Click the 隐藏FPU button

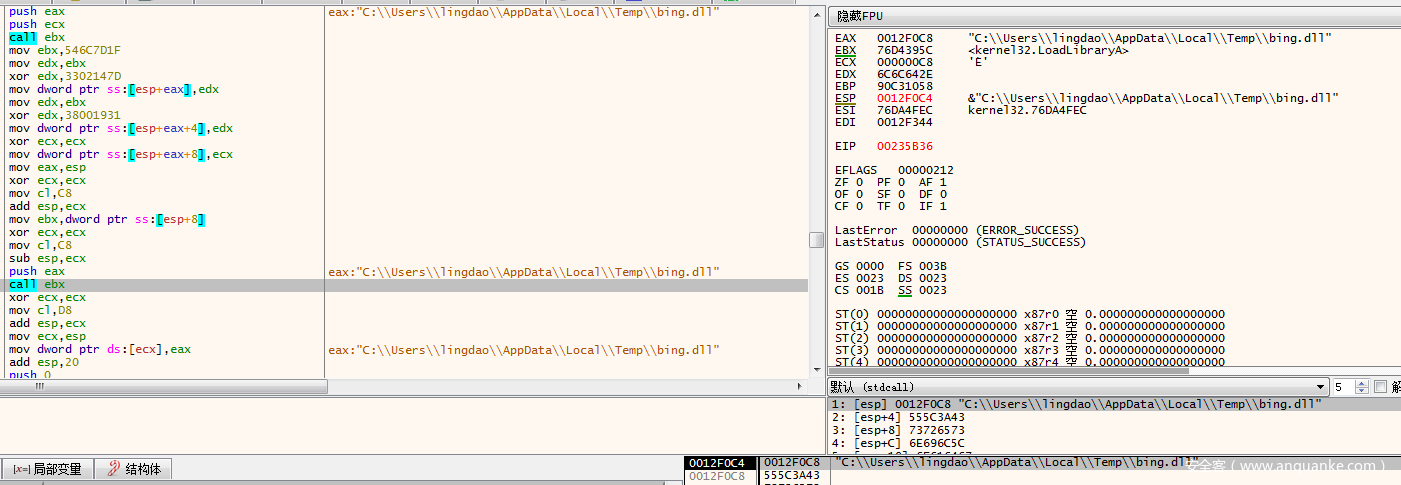(x=860, y=16)
